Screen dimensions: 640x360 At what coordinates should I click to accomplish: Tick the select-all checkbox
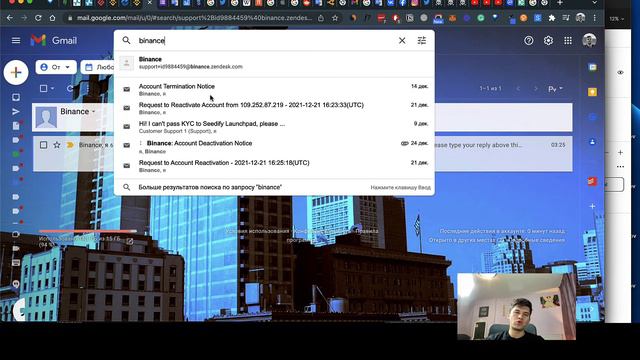tap(43, 89)
